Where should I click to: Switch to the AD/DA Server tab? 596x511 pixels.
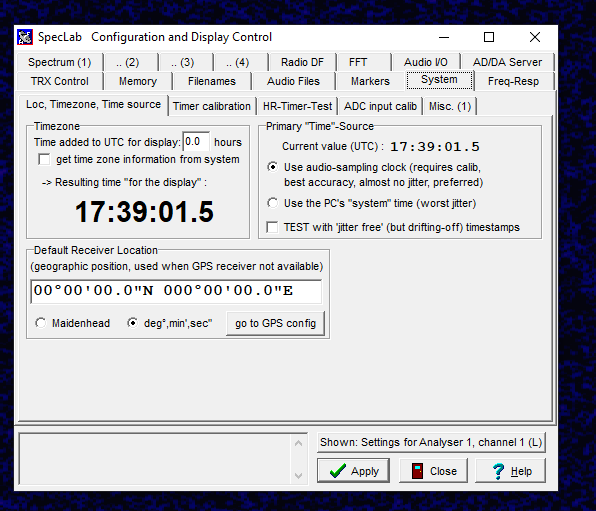pyautogui.click(x=507, y=62)
